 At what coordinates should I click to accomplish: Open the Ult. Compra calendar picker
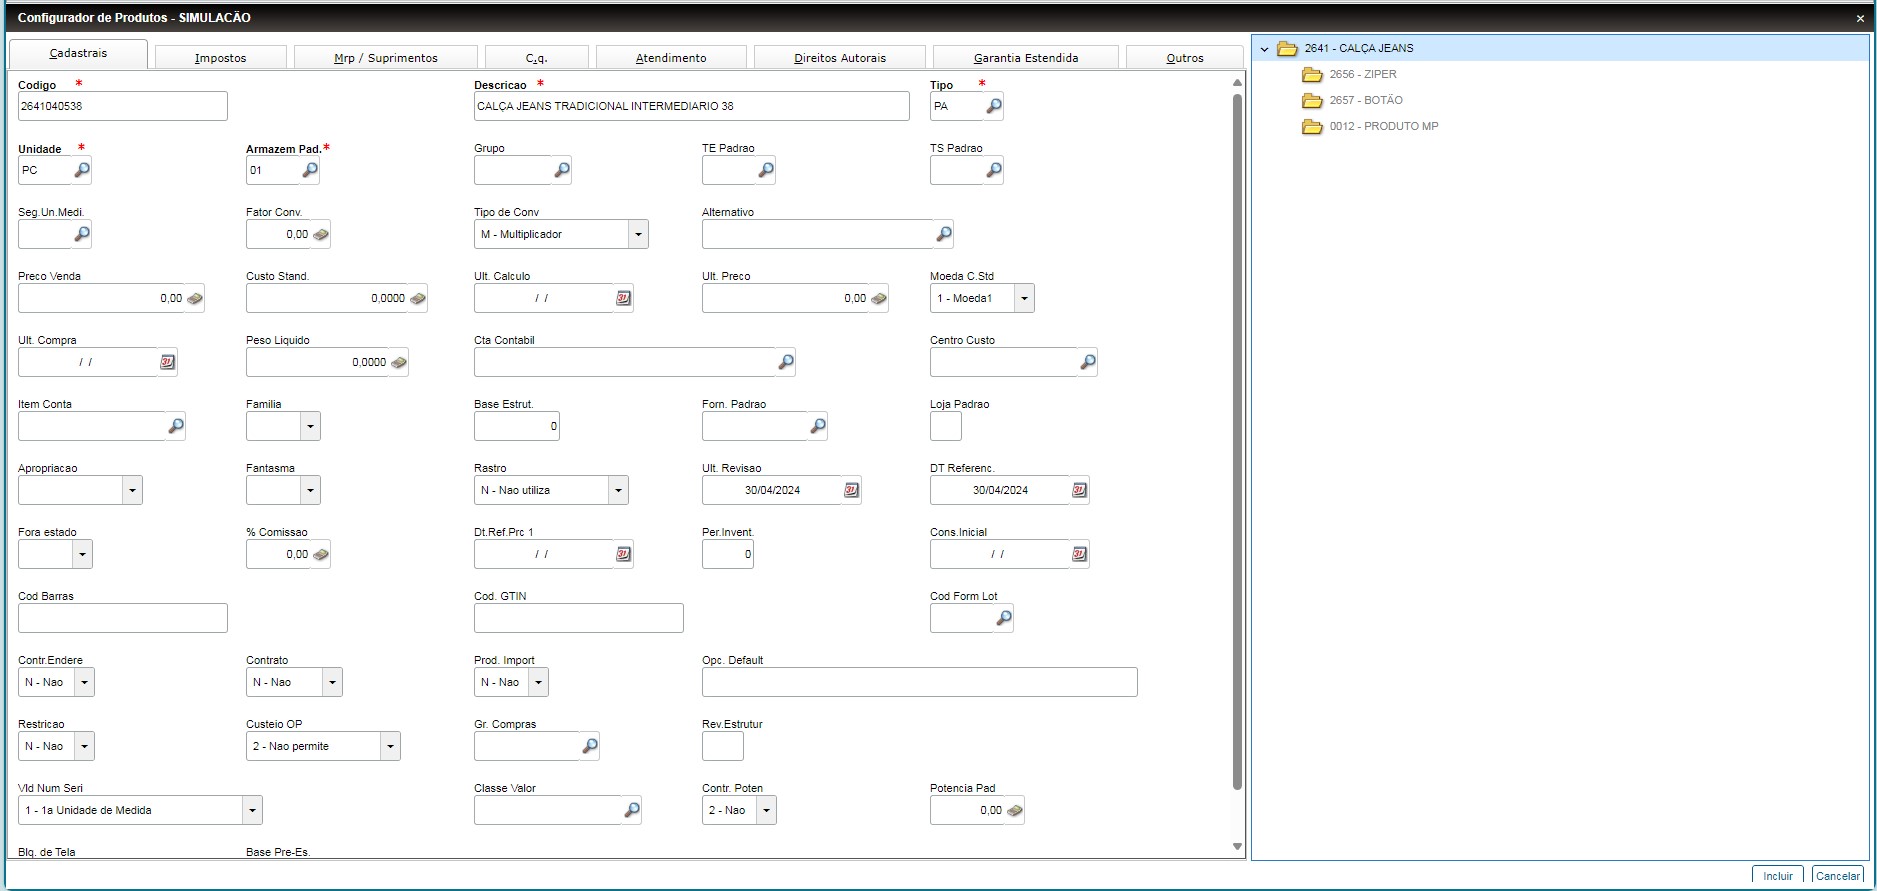pos(168,362)
